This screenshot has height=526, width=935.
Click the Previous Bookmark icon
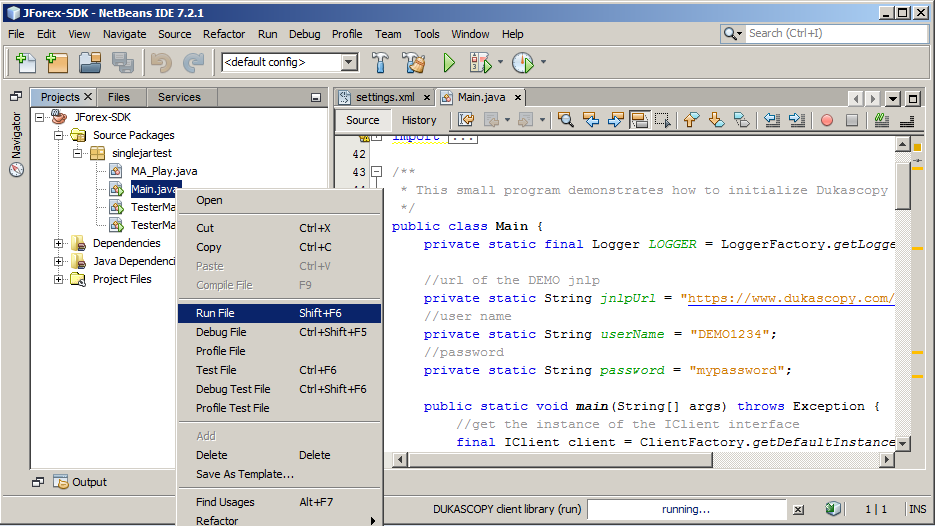pos(691,120)
